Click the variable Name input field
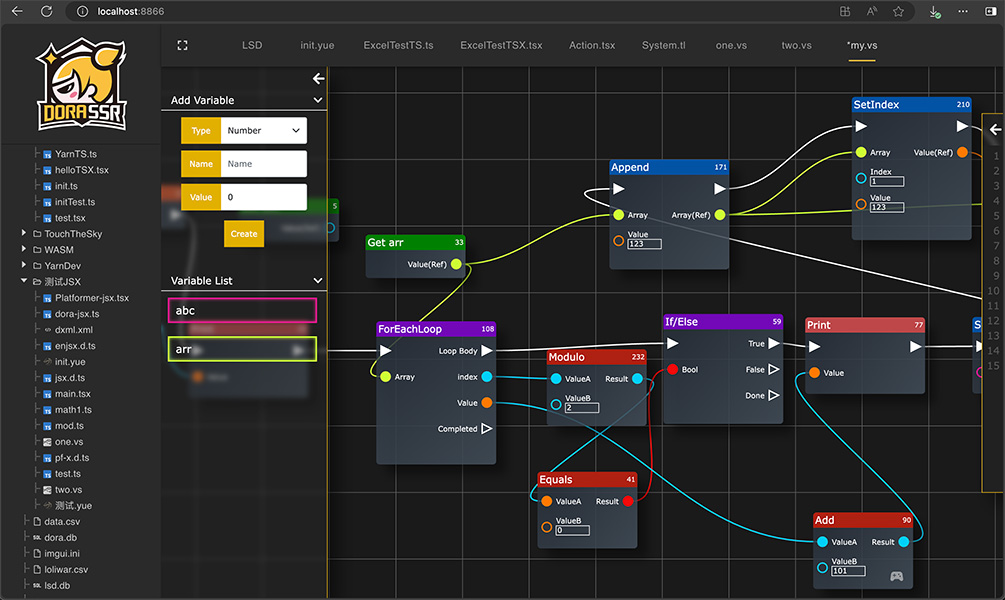1005x600 pixels. (x=263, y=164)
